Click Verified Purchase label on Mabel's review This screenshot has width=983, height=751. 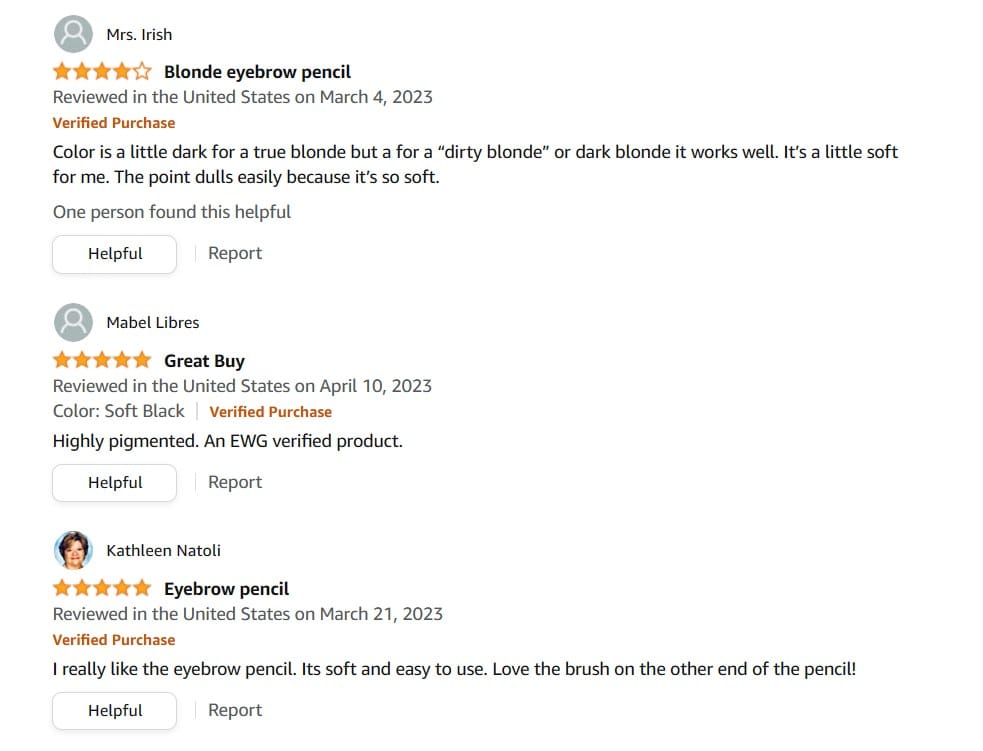click(x=270, y=411)
